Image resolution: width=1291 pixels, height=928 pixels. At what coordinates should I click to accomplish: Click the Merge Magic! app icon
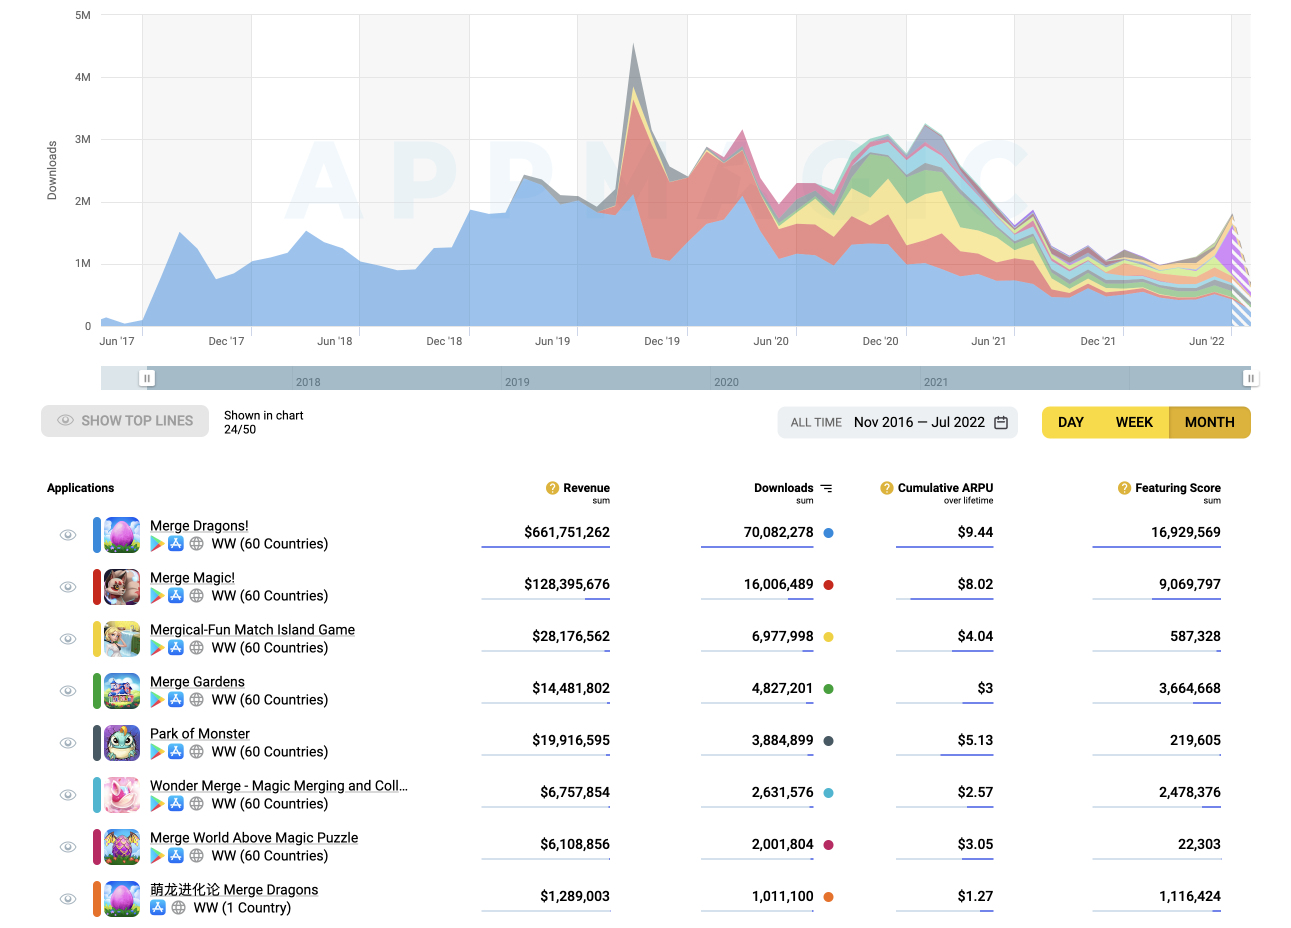point(122,587)
